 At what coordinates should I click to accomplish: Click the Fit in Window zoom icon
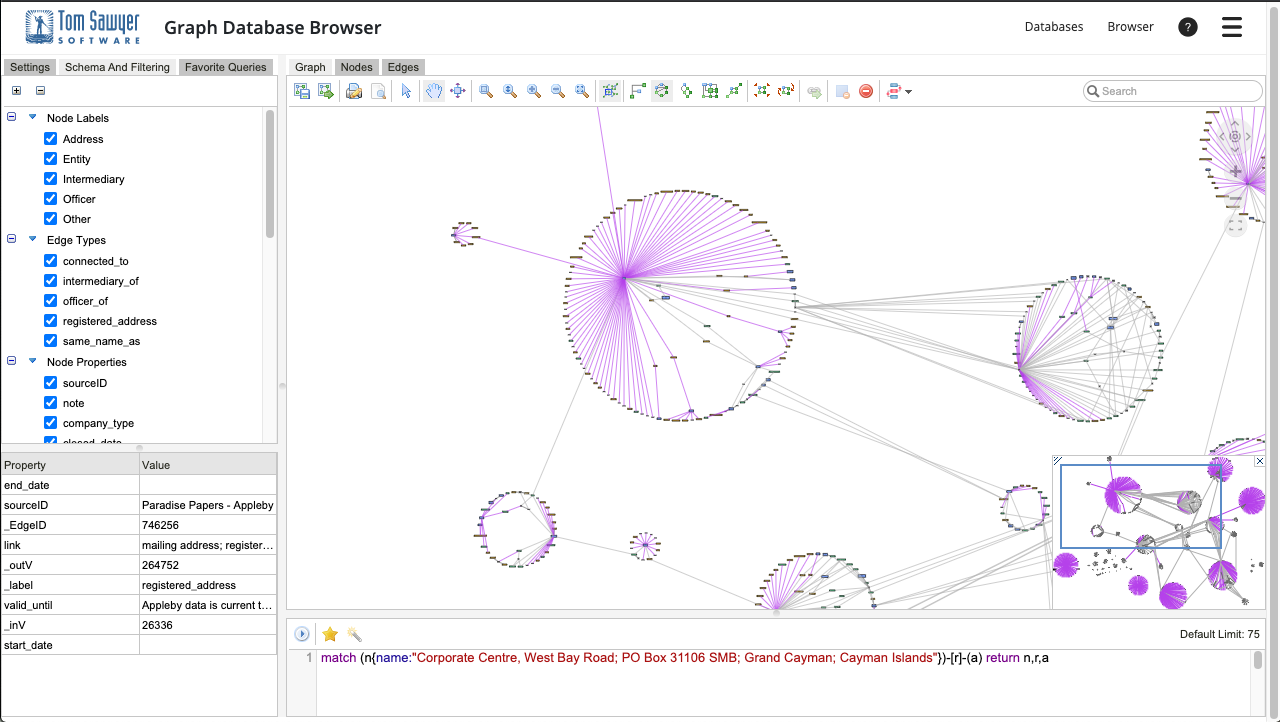pos(581,91)
